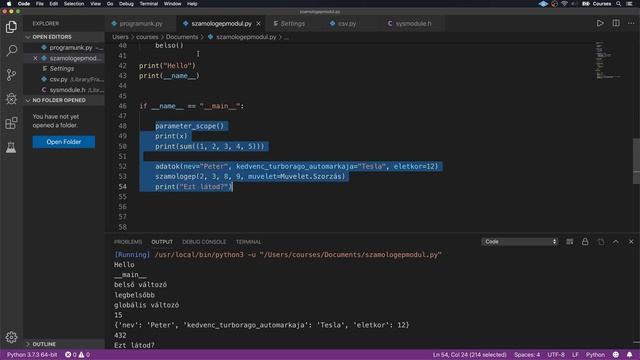Click the errors and warnings status indicator
Image resolution: width=640 pixels, height=360 pixels.
click(78, 355)
